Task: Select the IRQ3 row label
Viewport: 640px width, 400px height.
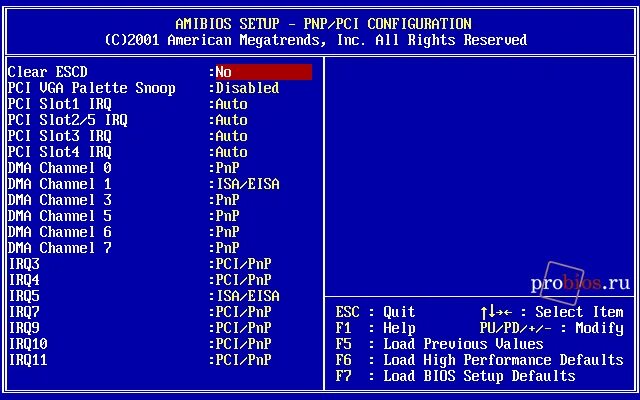Action: coord(24,264)
